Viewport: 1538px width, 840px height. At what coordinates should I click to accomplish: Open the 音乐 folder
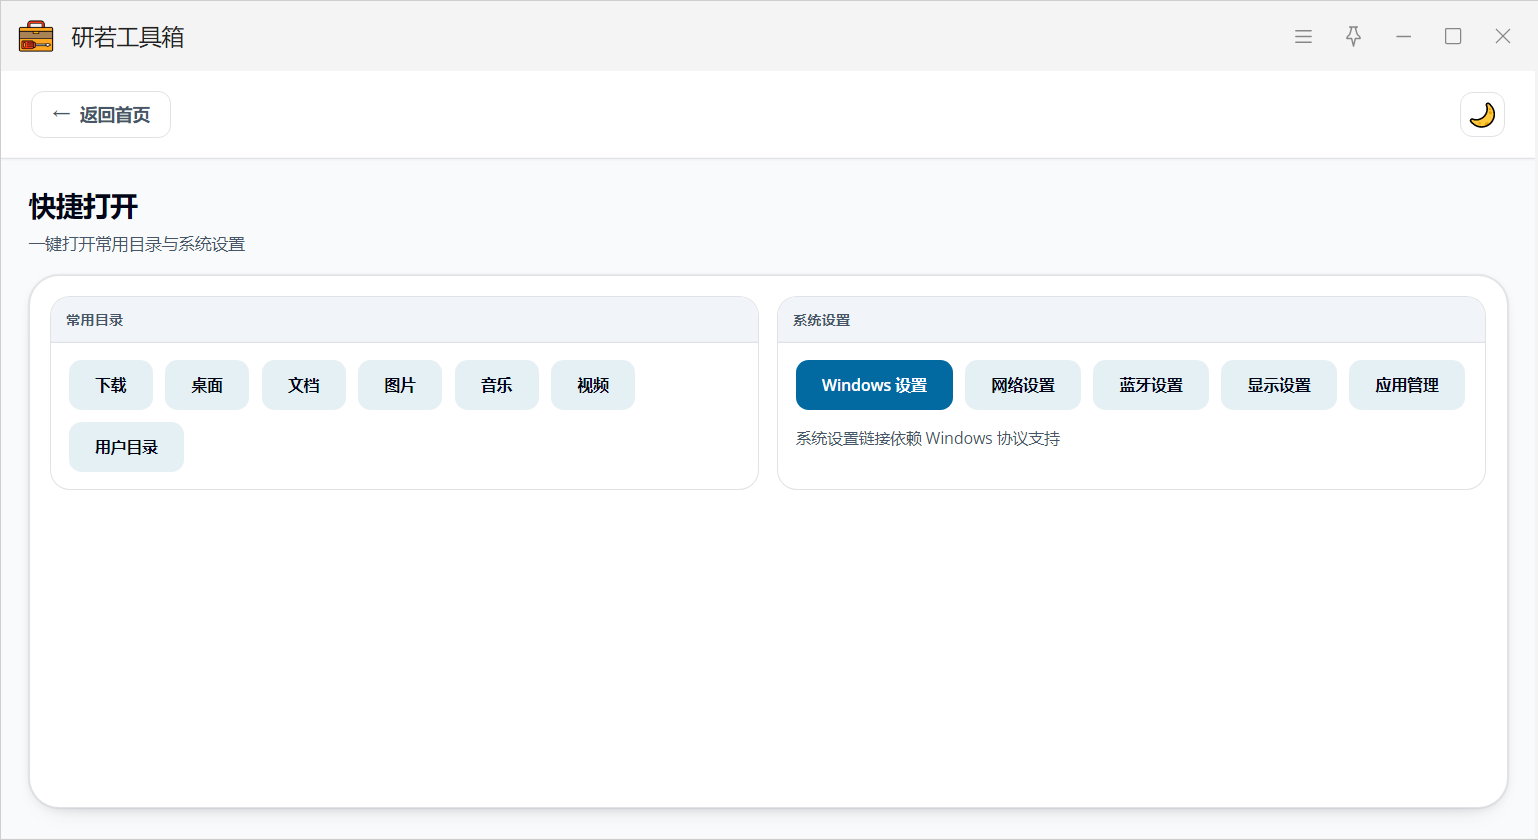(497, 385)
